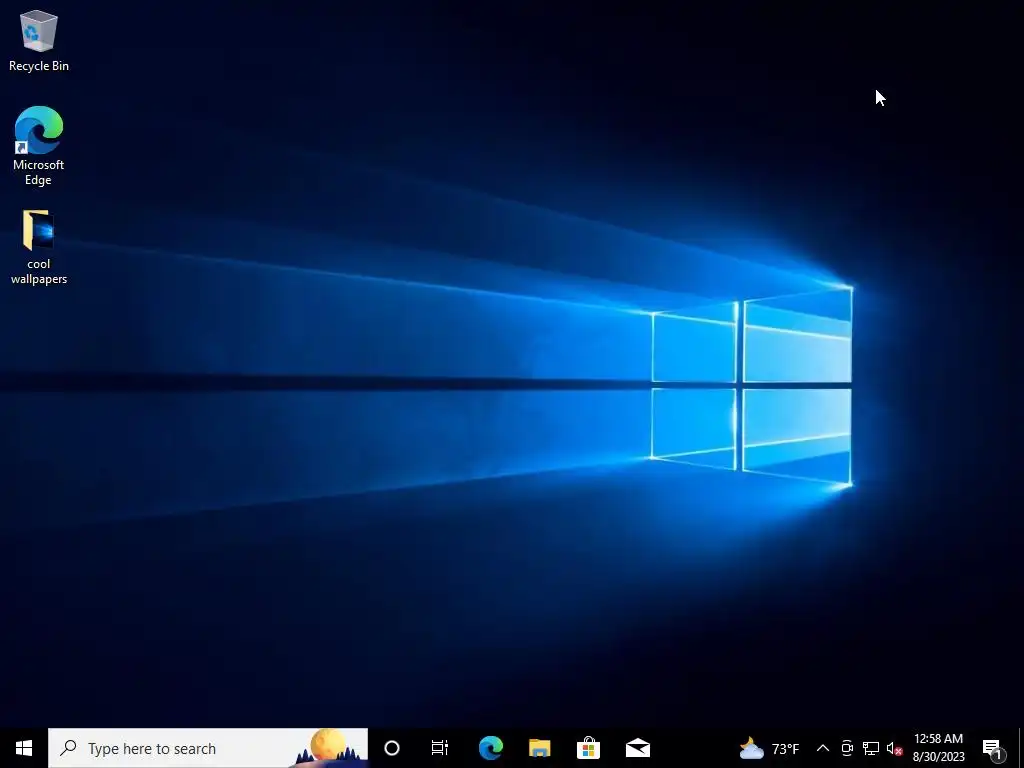The height and width of the screenshot is (768, 1024).
Task: Select the cool wallpapers folder on desktop
Action: [39, 248]
